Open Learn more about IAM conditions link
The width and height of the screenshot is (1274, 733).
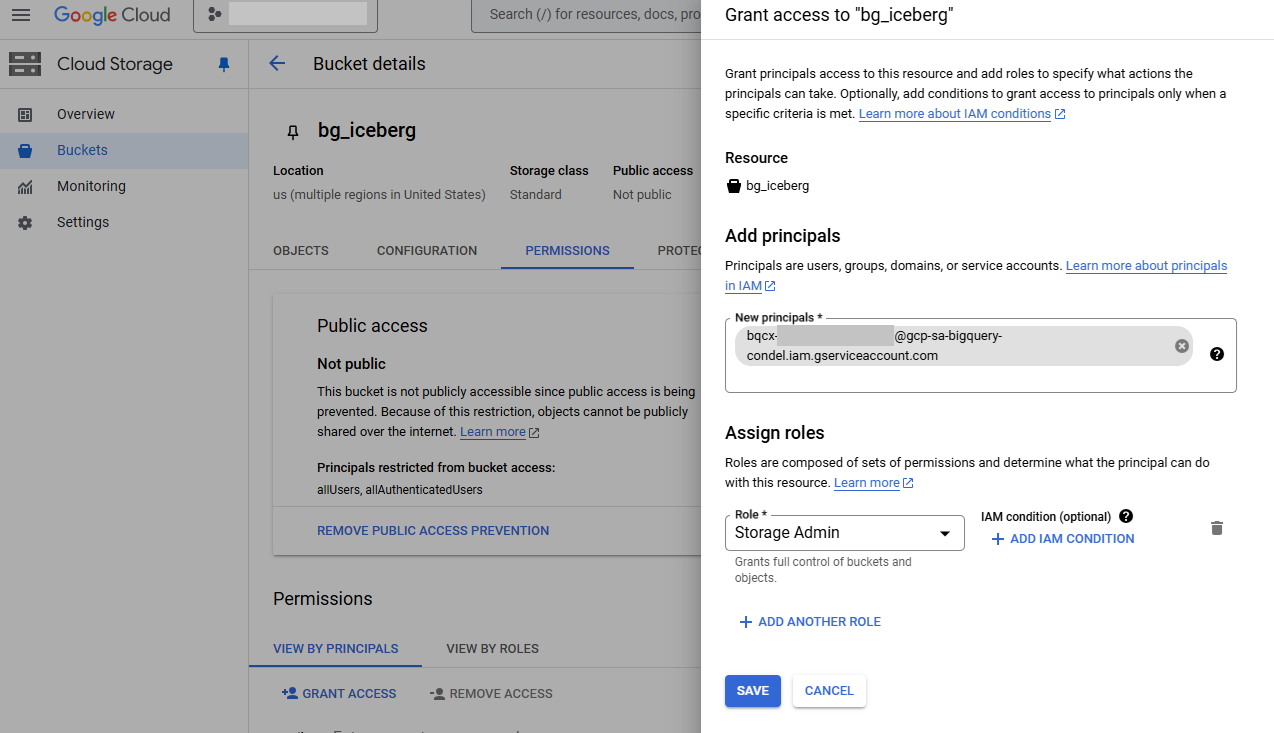(962, 114)
